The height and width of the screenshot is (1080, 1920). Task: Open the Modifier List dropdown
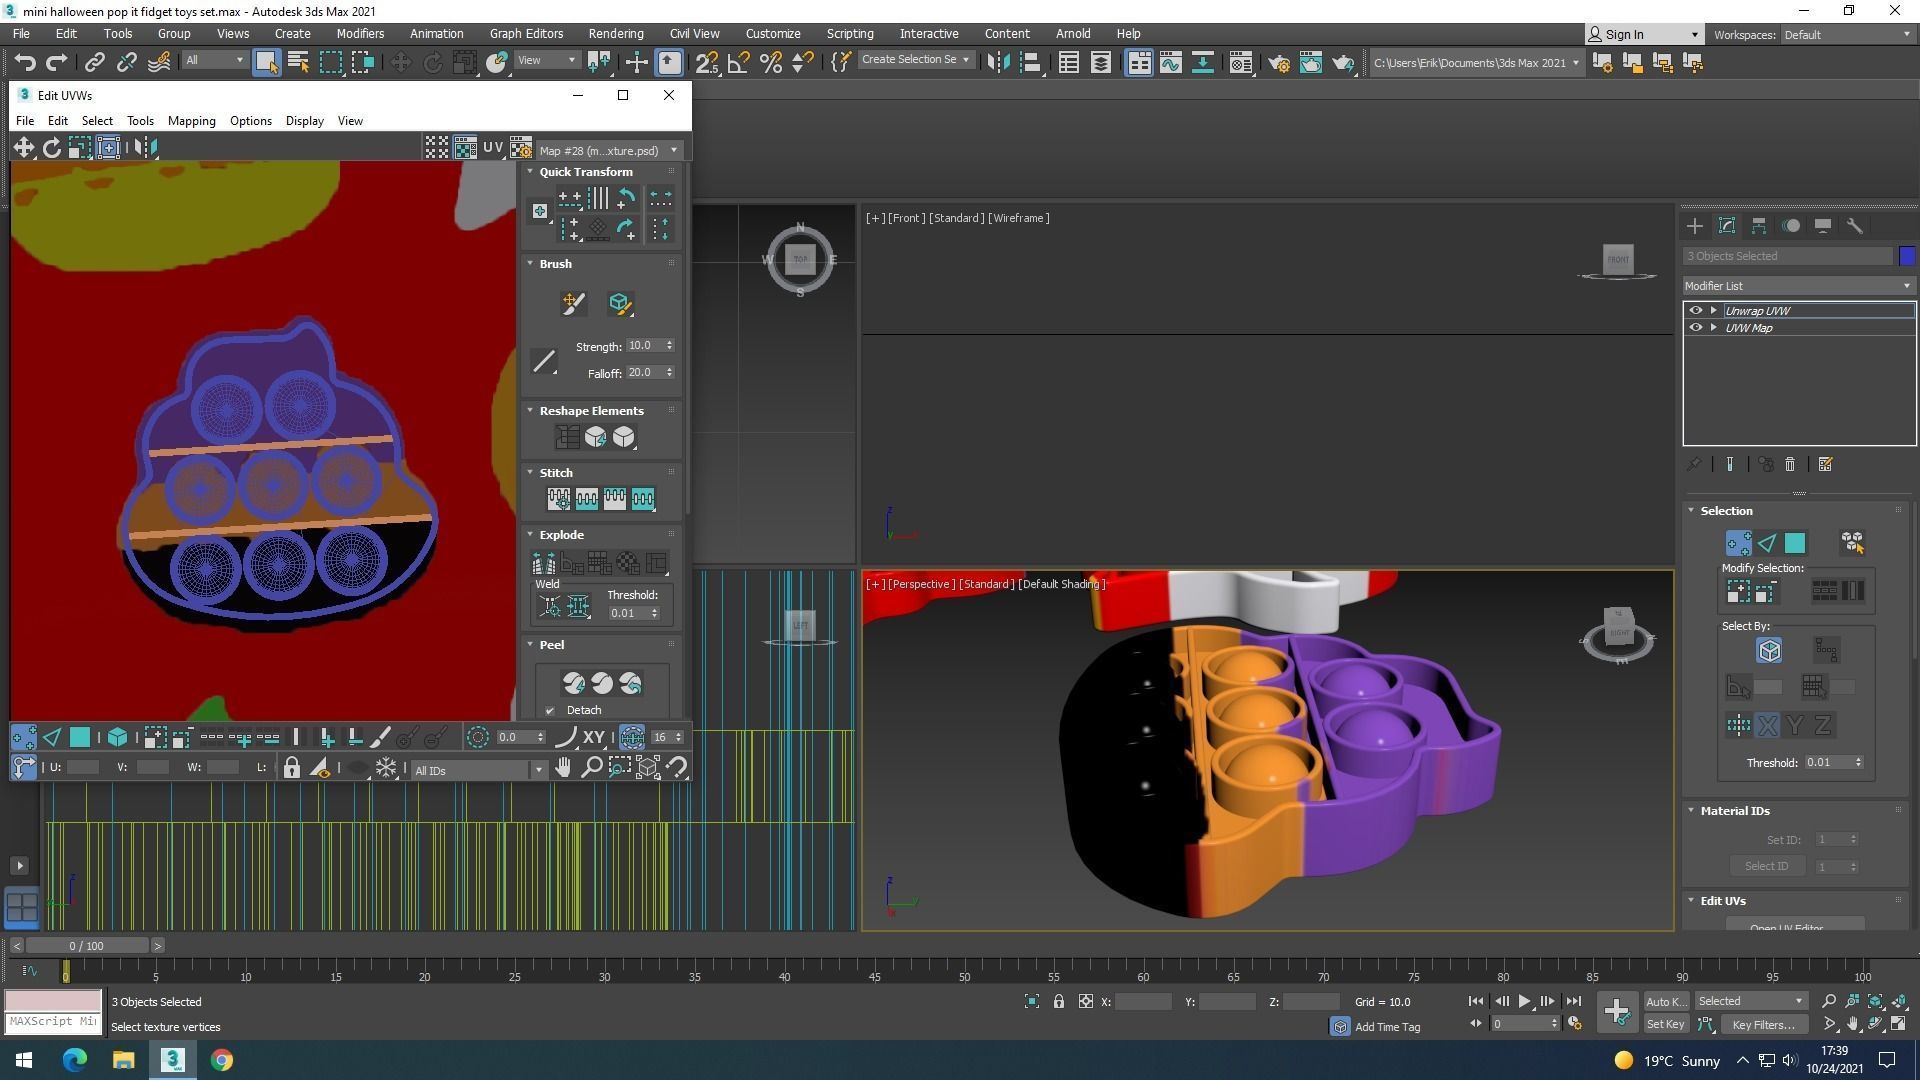pos(1798,286)
